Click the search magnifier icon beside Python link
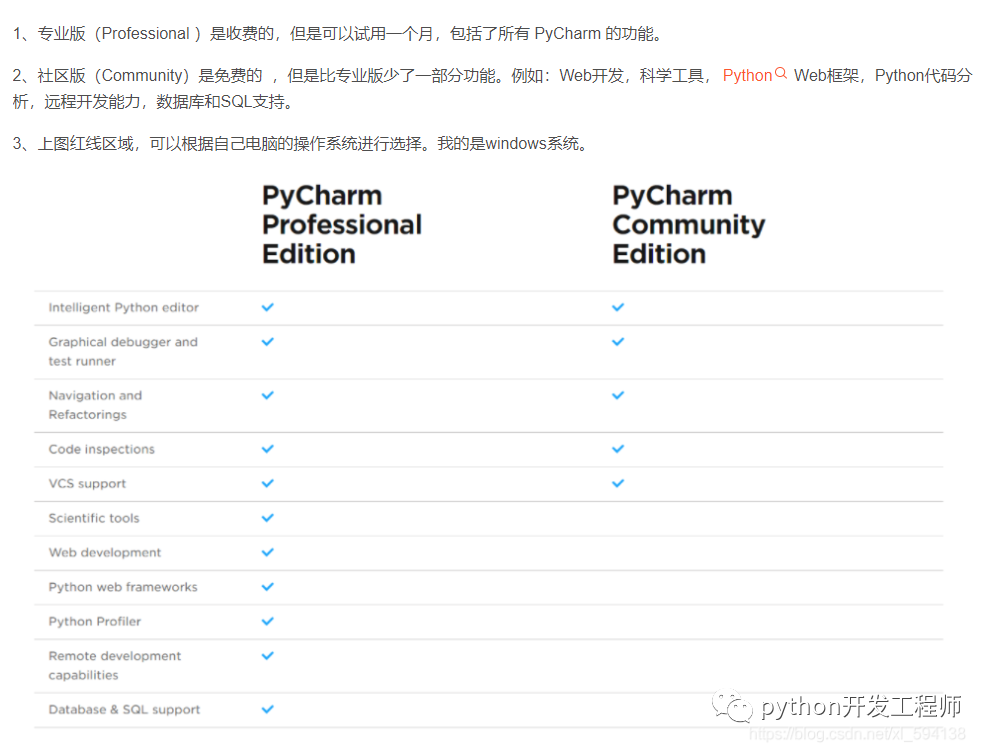994x752 pixels. point(781,73)
